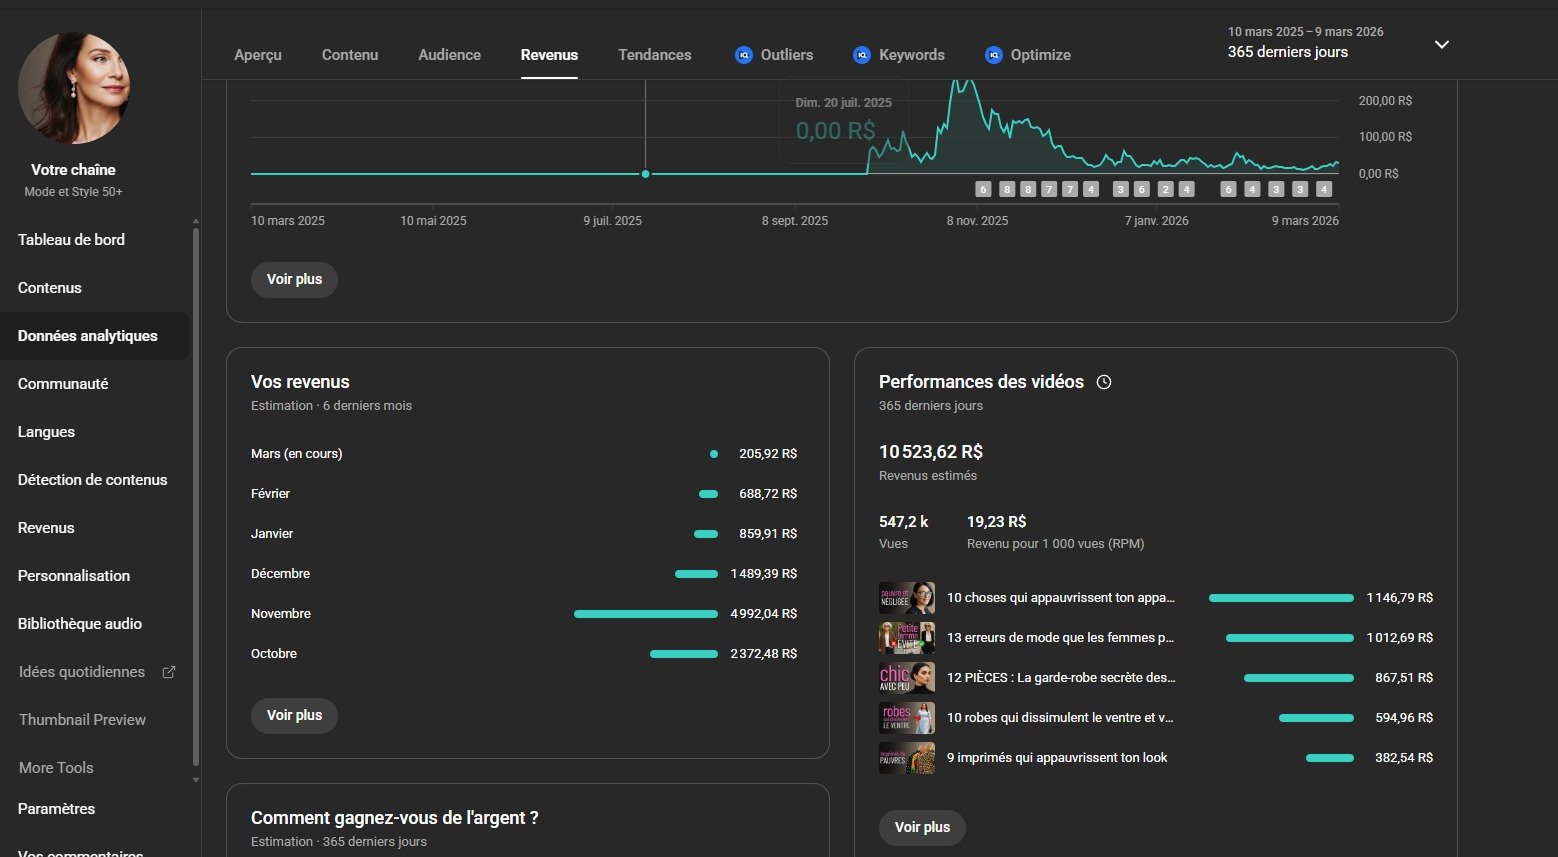1558x857 pixels.
Task: Open the 365 derniers jours period selector
Action: pos(1288,52)
